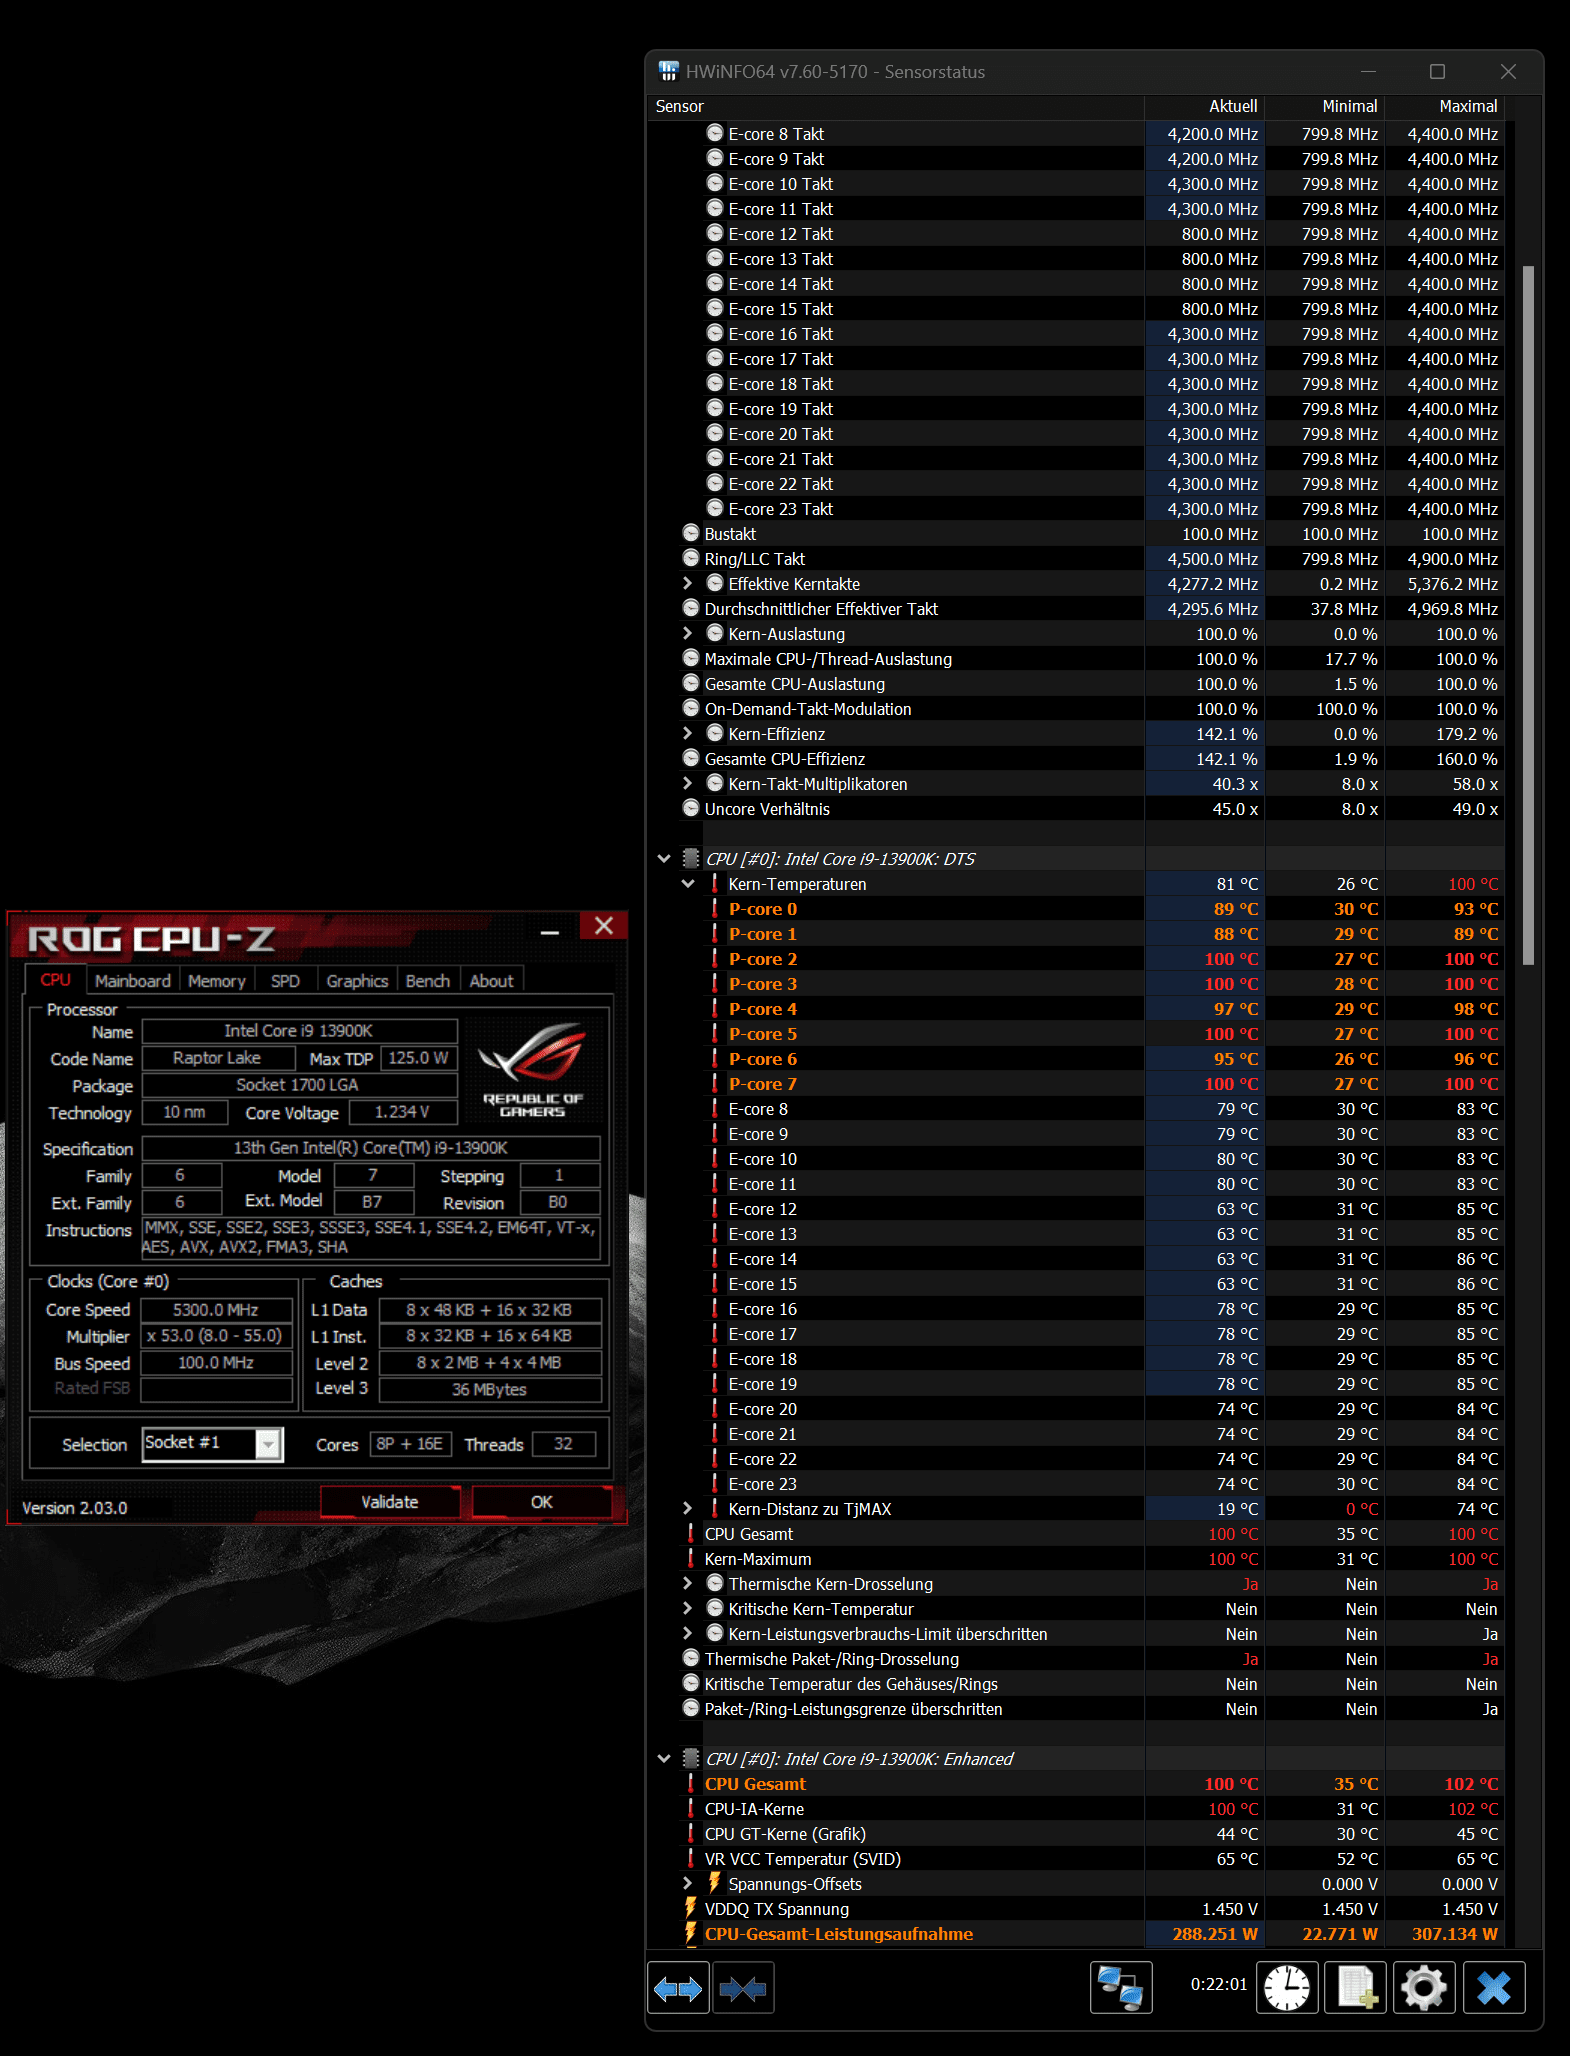
Task: Click the Validate button in CPU-Z
Action: pyautogui.click(x=390, y=1502)
